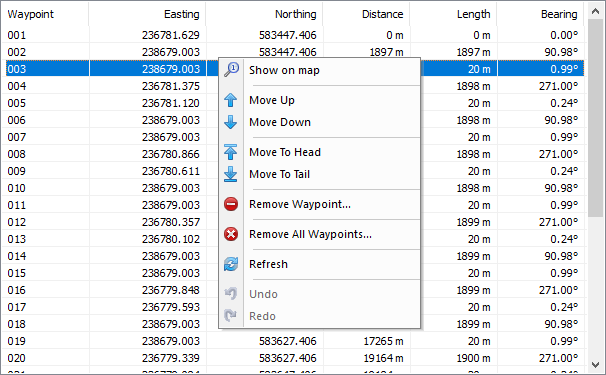The width and height of the screenshot is (606, 375).
Task: Click the scrollbar down arrow
Action: [596, 364]
